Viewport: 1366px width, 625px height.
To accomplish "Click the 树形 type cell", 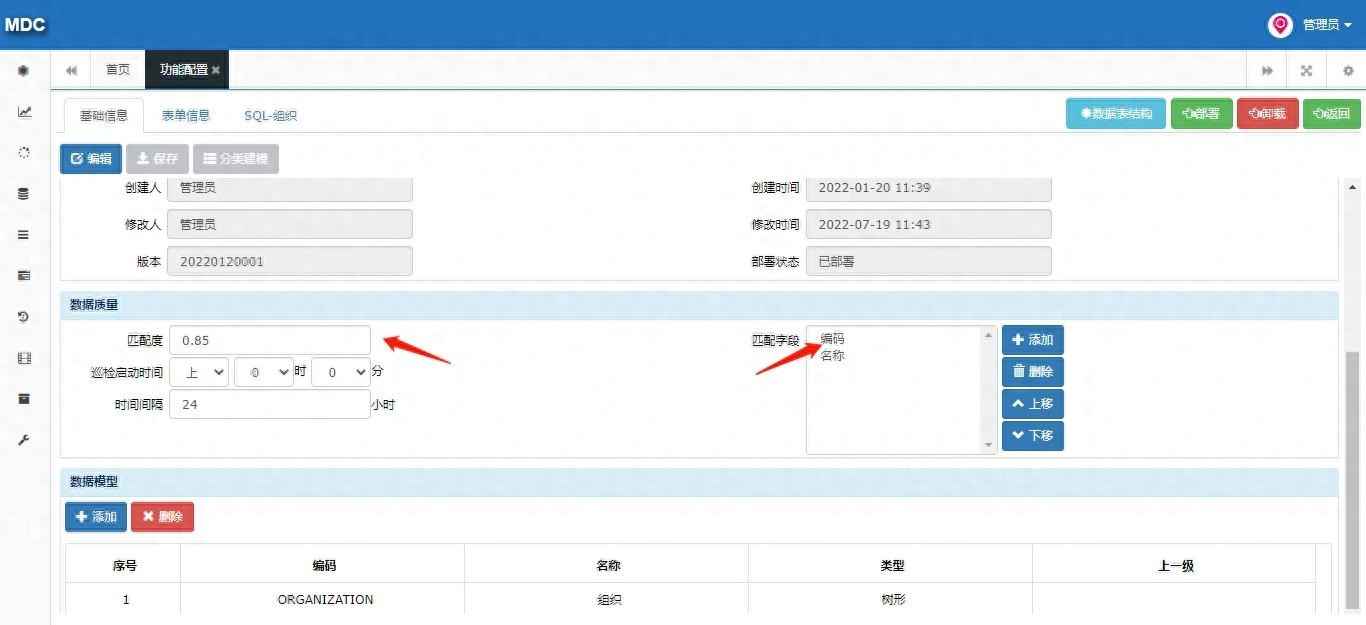I will point(892,600).
